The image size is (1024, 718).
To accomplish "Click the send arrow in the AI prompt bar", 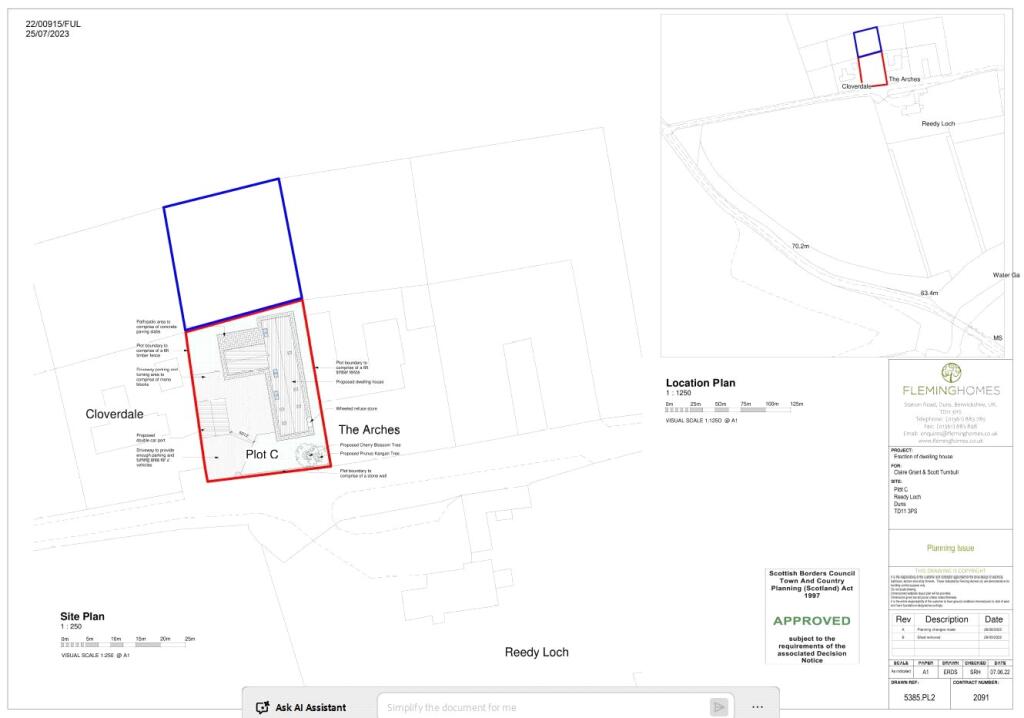I will [x=719, y=706].
